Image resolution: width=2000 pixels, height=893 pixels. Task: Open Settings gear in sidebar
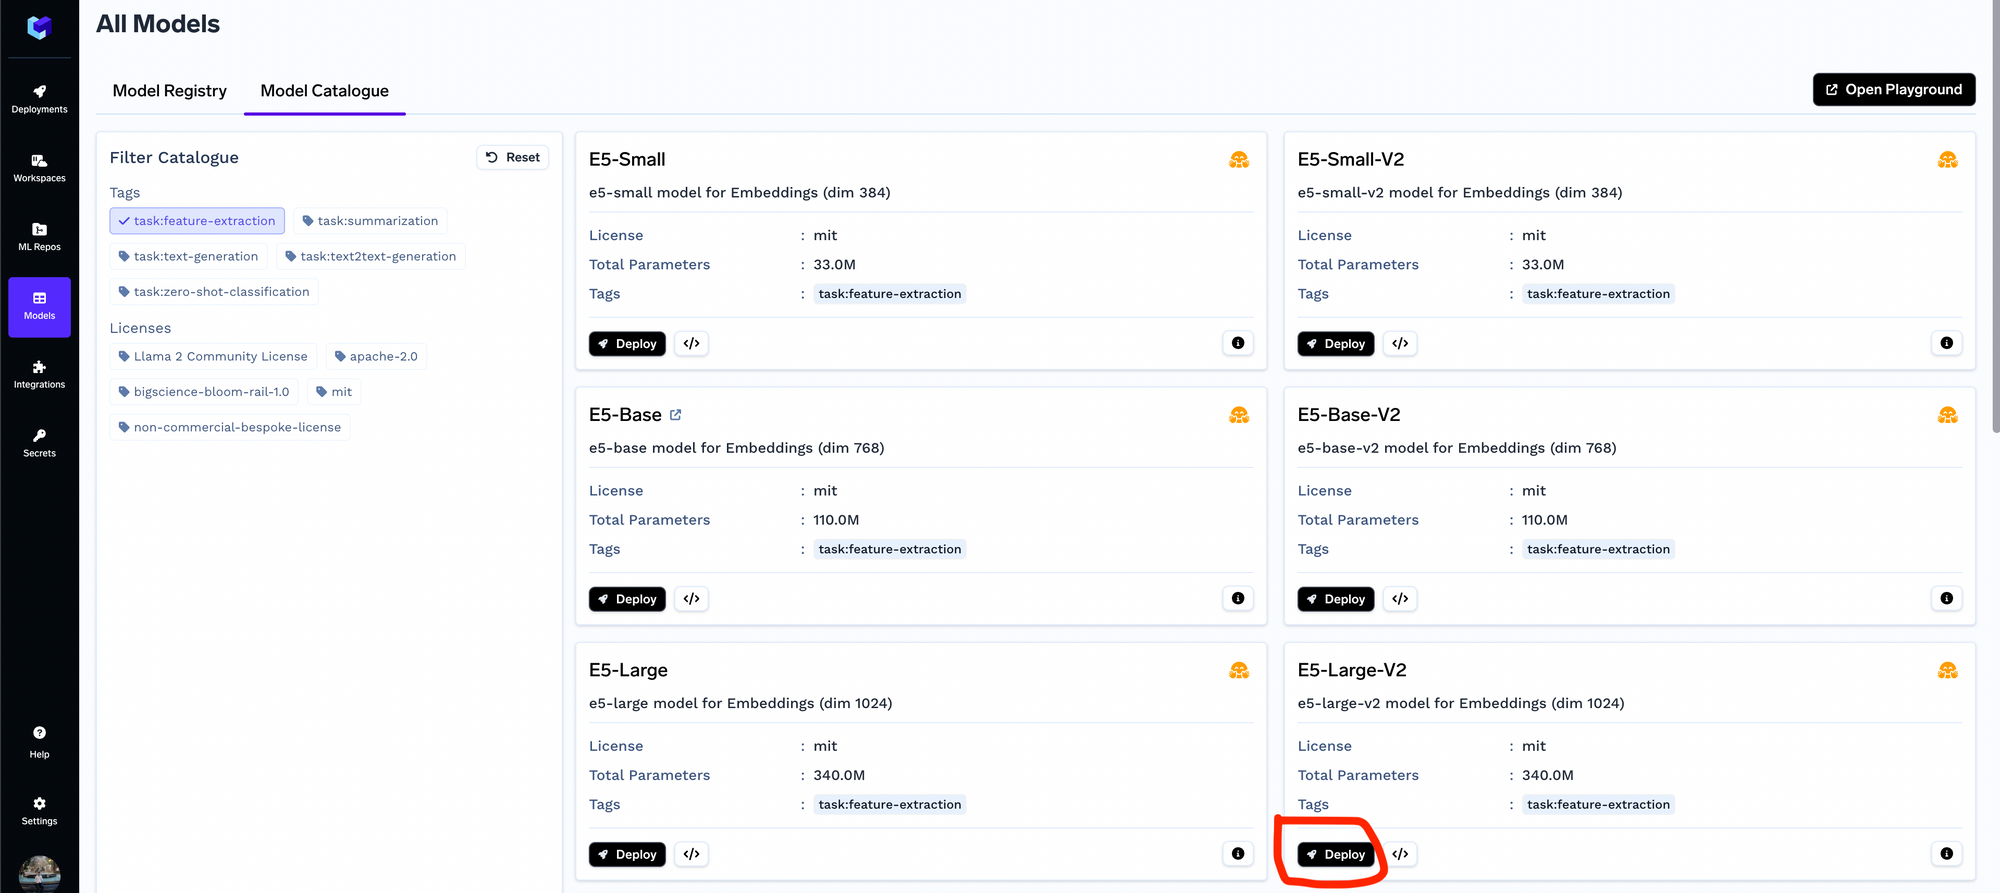coord(39,811)
